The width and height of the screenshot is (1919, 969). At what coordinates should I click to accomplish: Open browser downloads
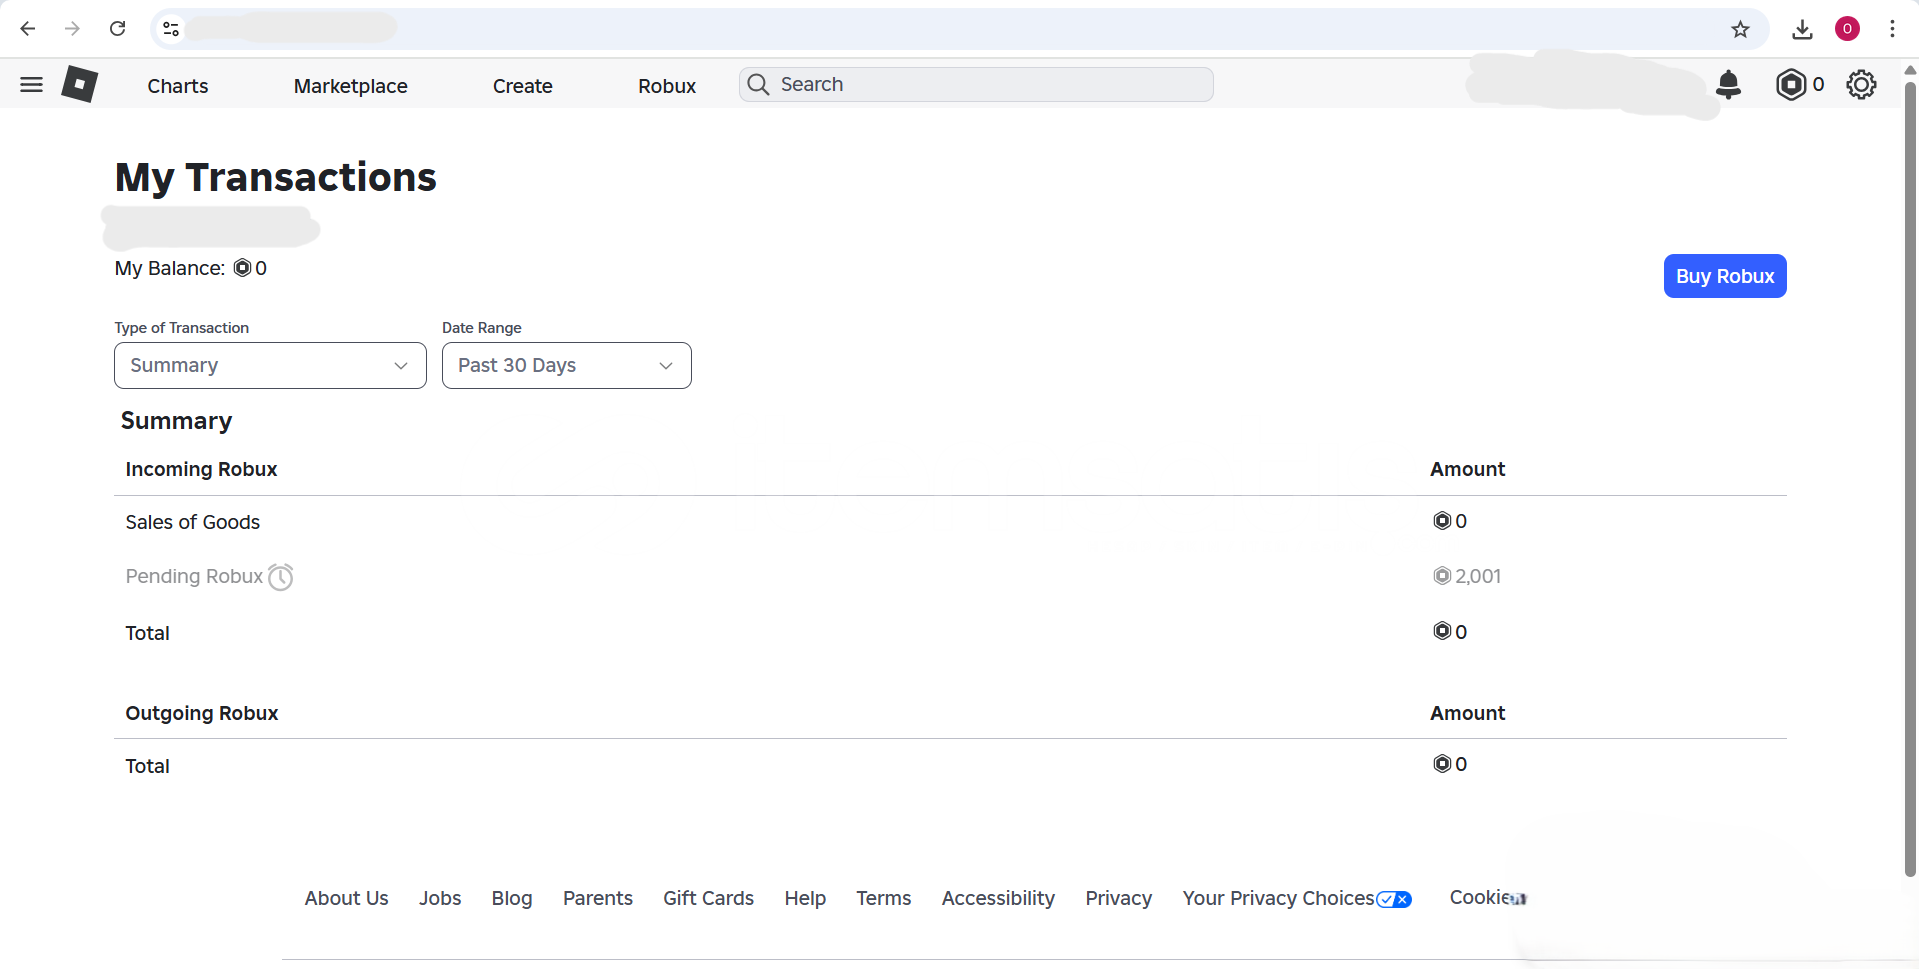[1802, 29]
